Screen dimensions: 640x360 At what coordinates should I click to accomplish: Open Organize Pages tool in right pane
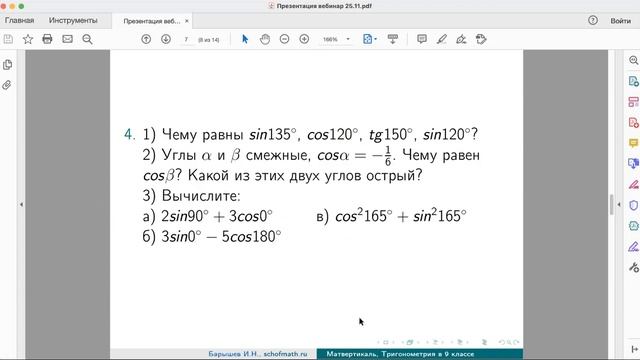click(633, 102)
